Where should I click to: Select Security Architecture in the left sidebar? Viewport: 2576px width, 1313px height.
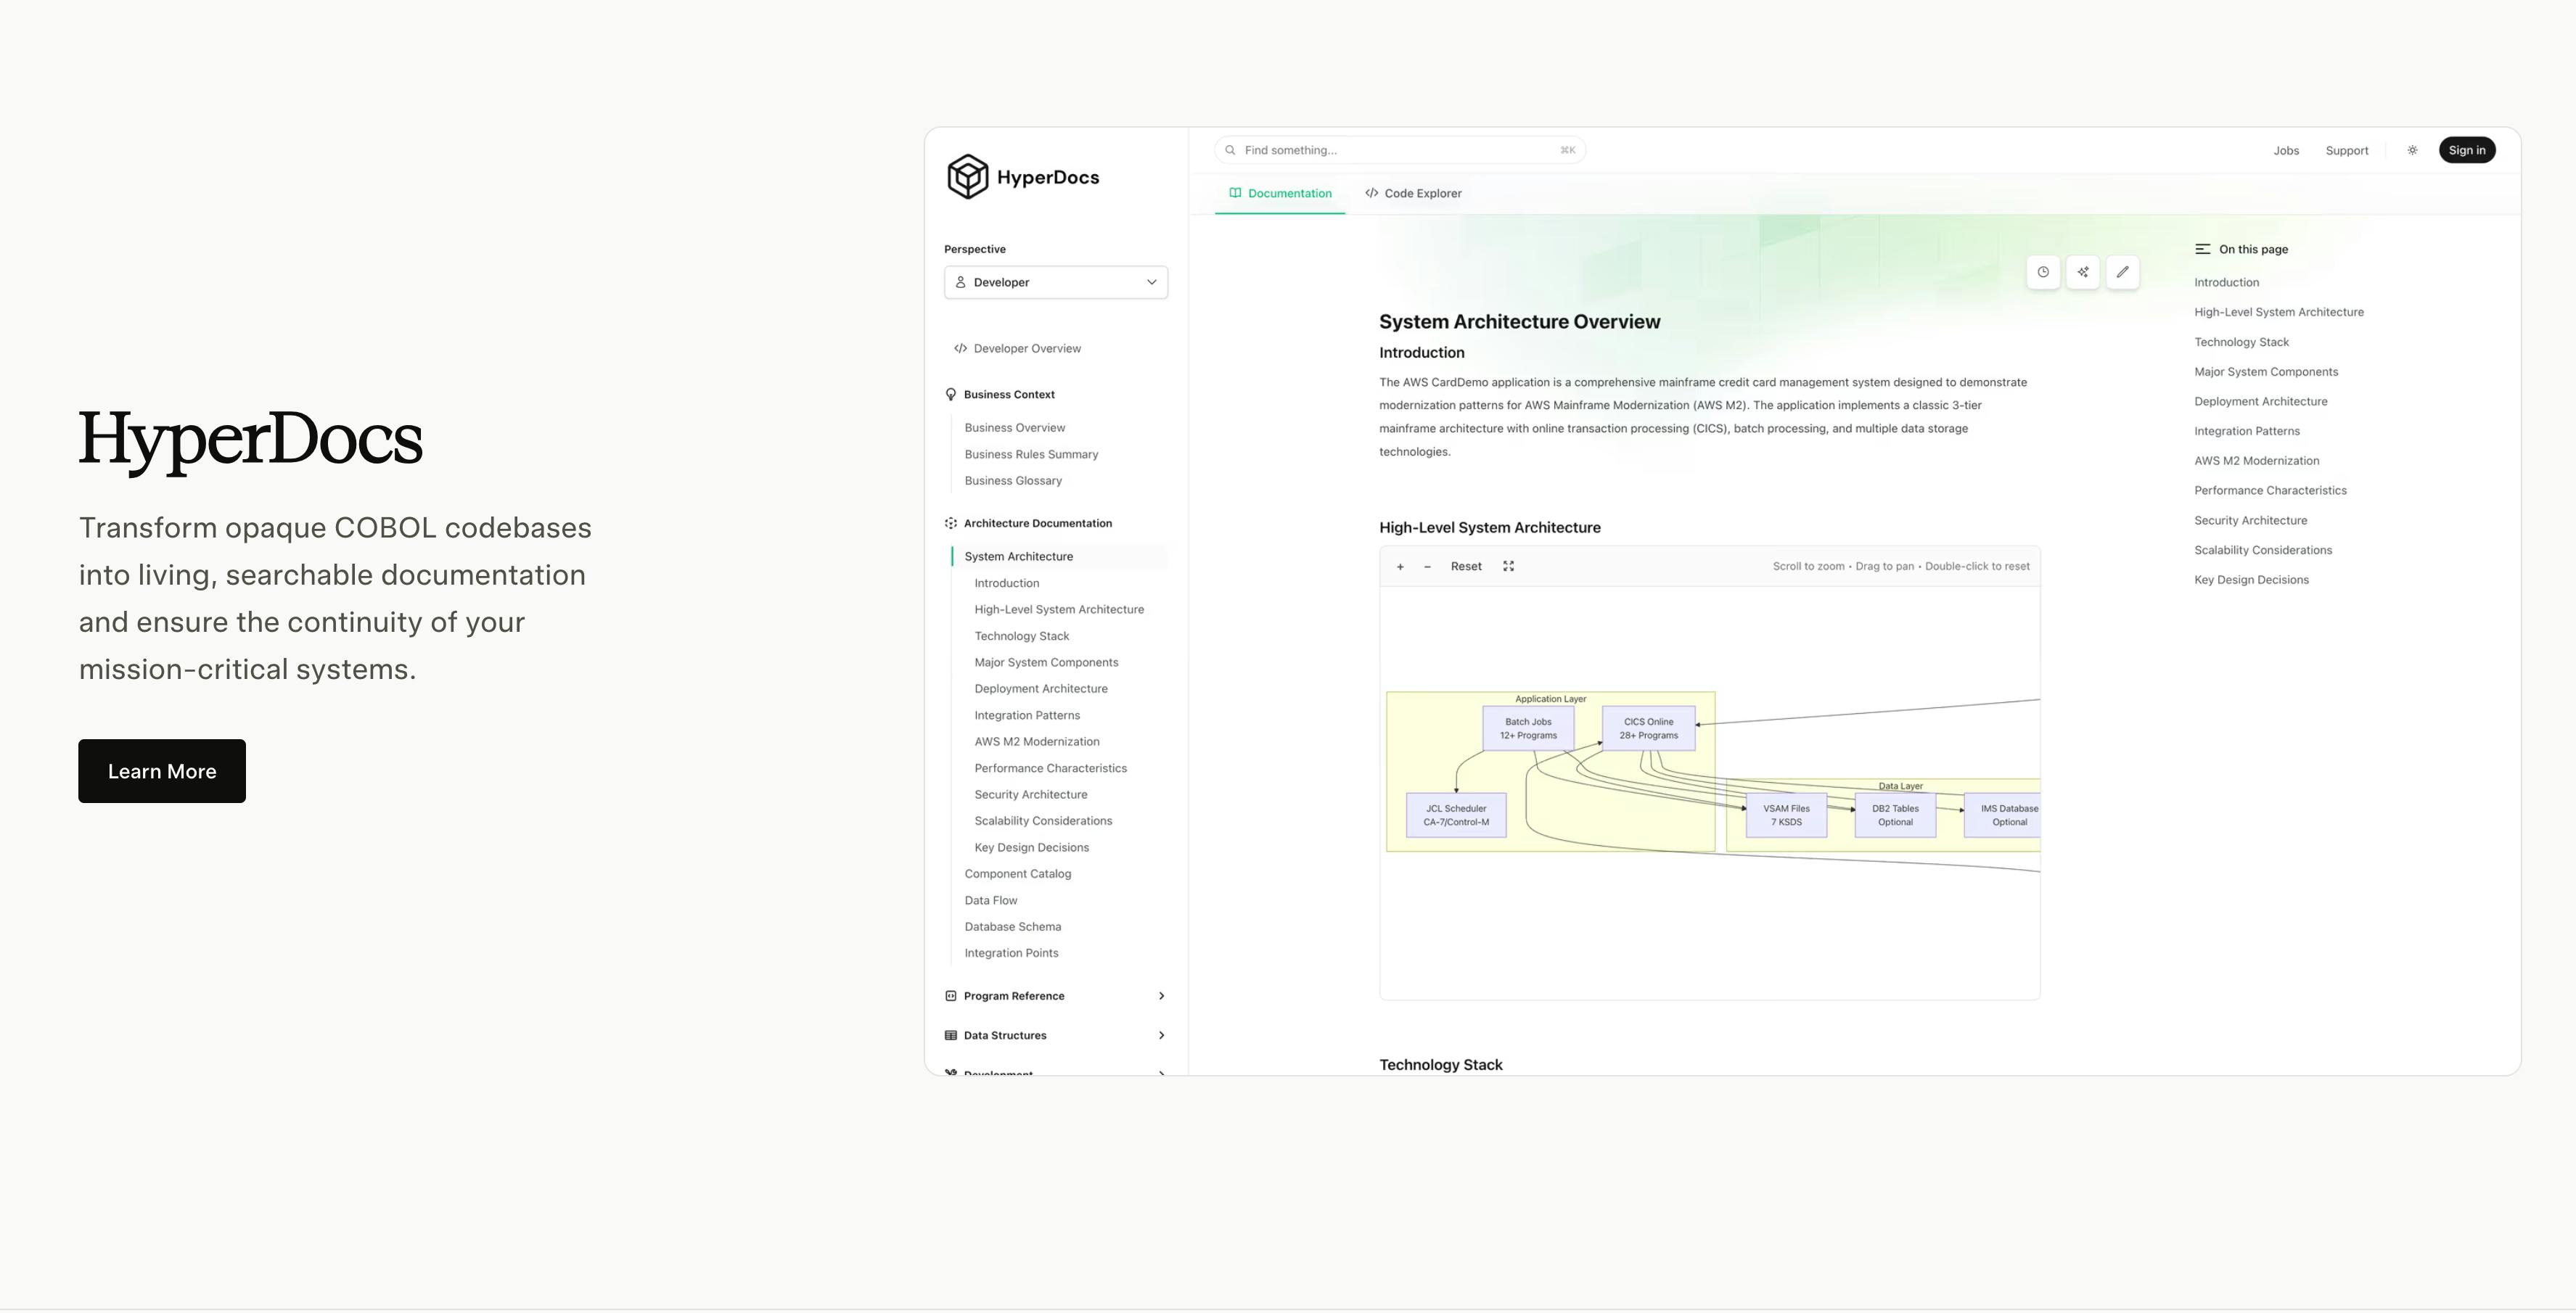[1030, 795]
